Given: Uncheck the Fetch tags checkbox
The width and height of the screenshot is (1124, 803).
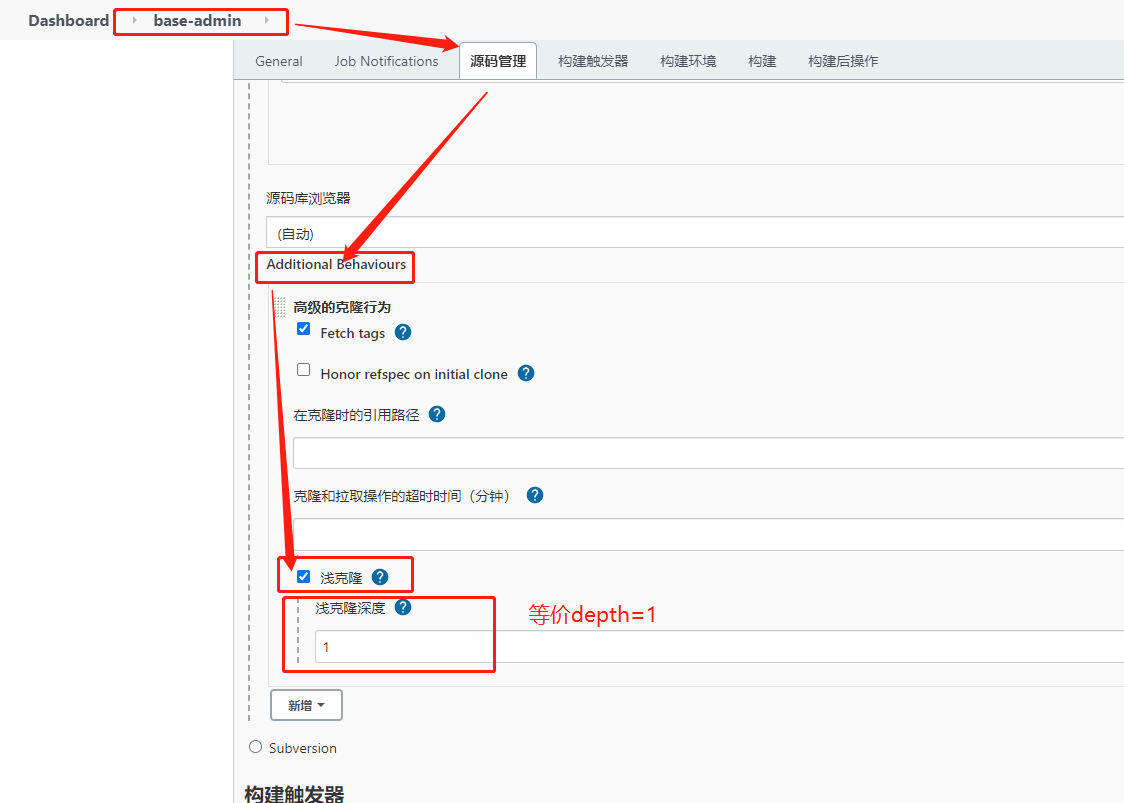Looking at the screenshot, I should (303, 328).
